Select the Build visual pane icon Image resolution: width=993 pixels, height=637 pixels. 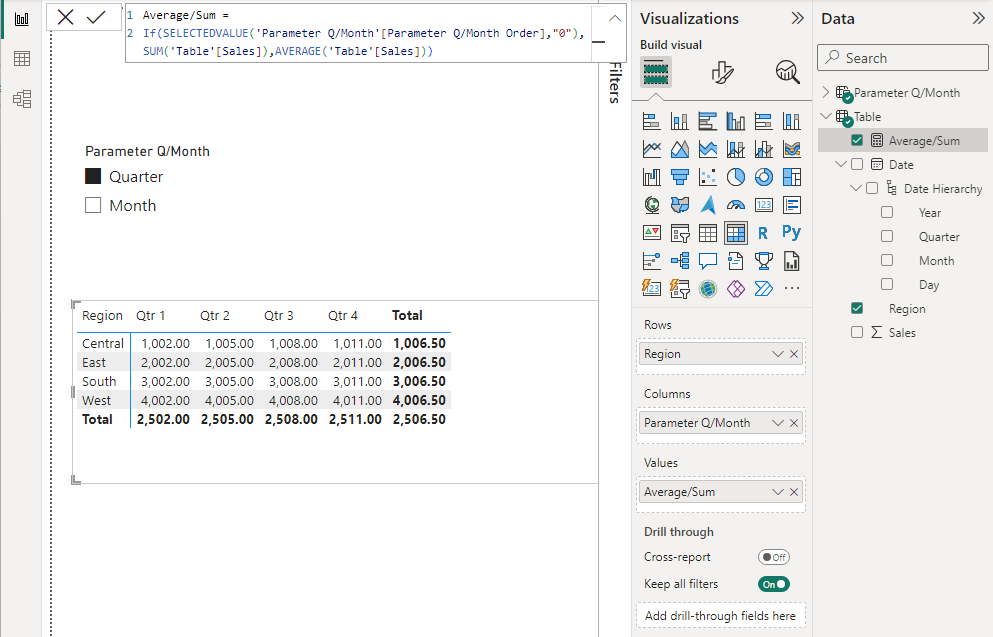pos(655,72)
